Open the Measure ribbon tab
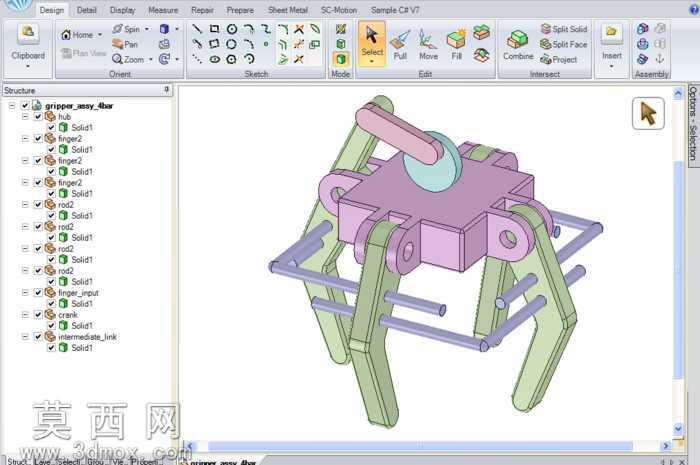 click(163, 10)
